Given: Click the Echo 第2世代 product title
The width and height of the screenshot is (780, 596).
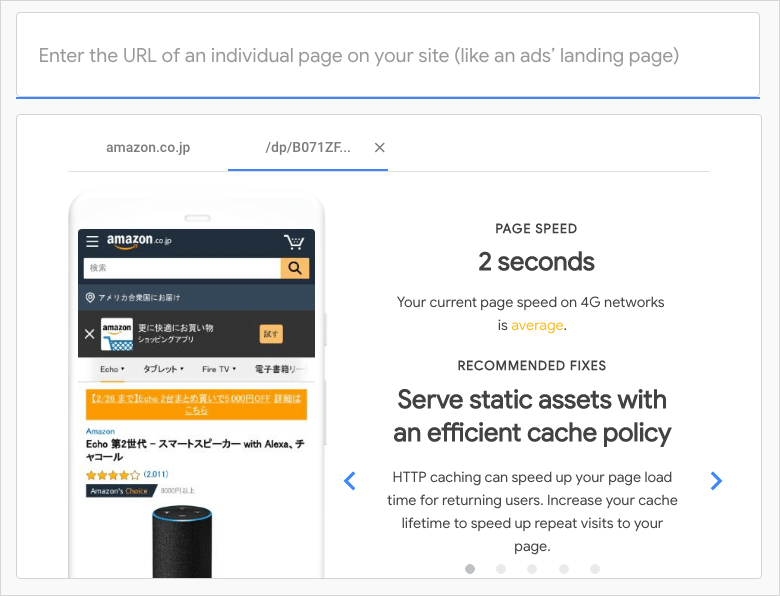Looking at the screenshot, I should point(195,450).
